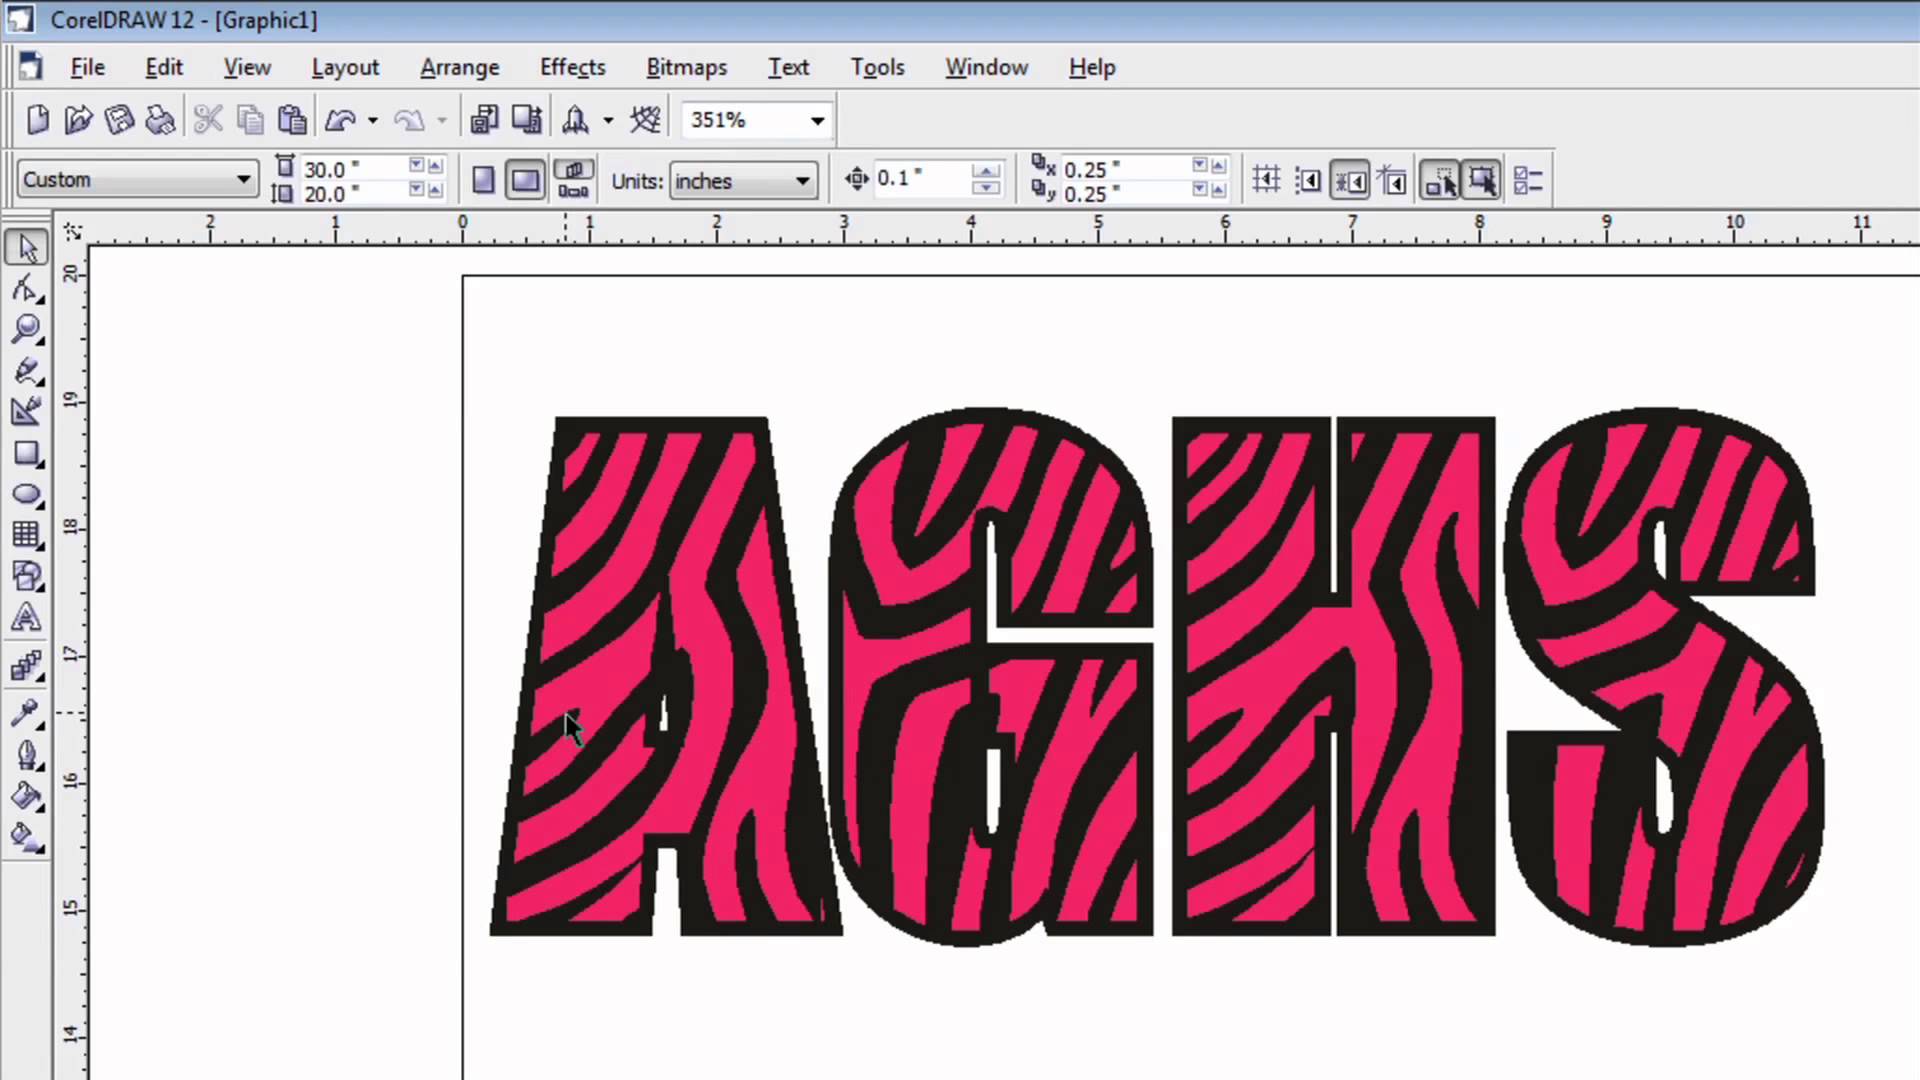Save the document with disk icon
This screenshot has width=1920, height=1080.
click(x=119, y=120)
